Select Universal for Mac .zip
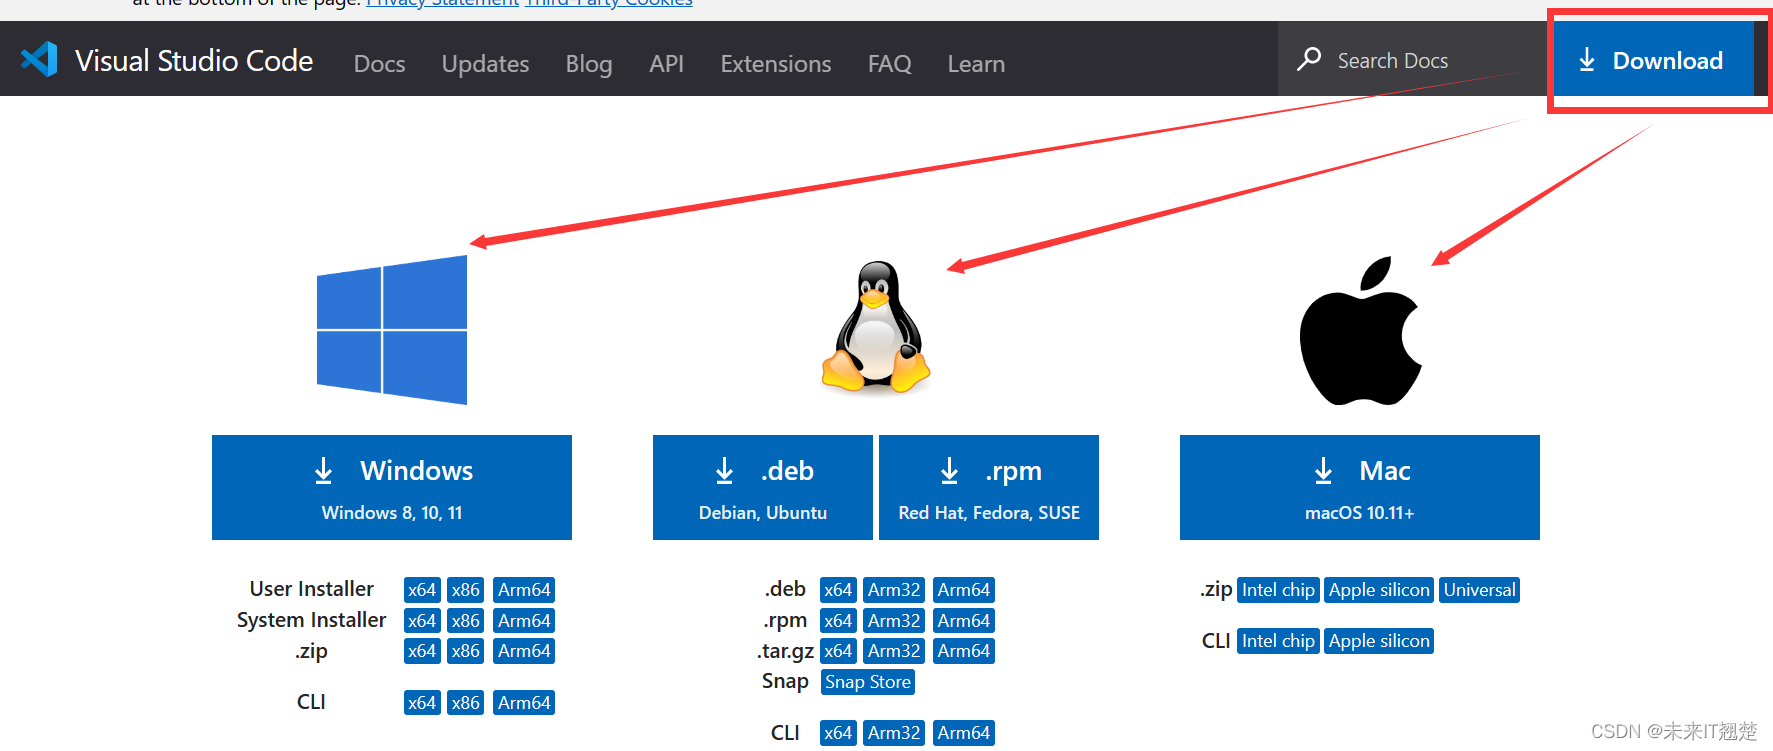 (1480, 590)
